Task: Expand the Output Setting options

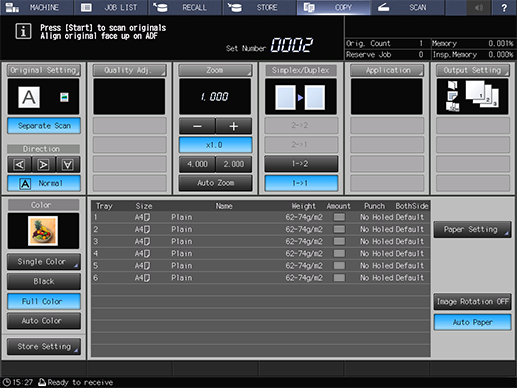Action: [473, 70]
